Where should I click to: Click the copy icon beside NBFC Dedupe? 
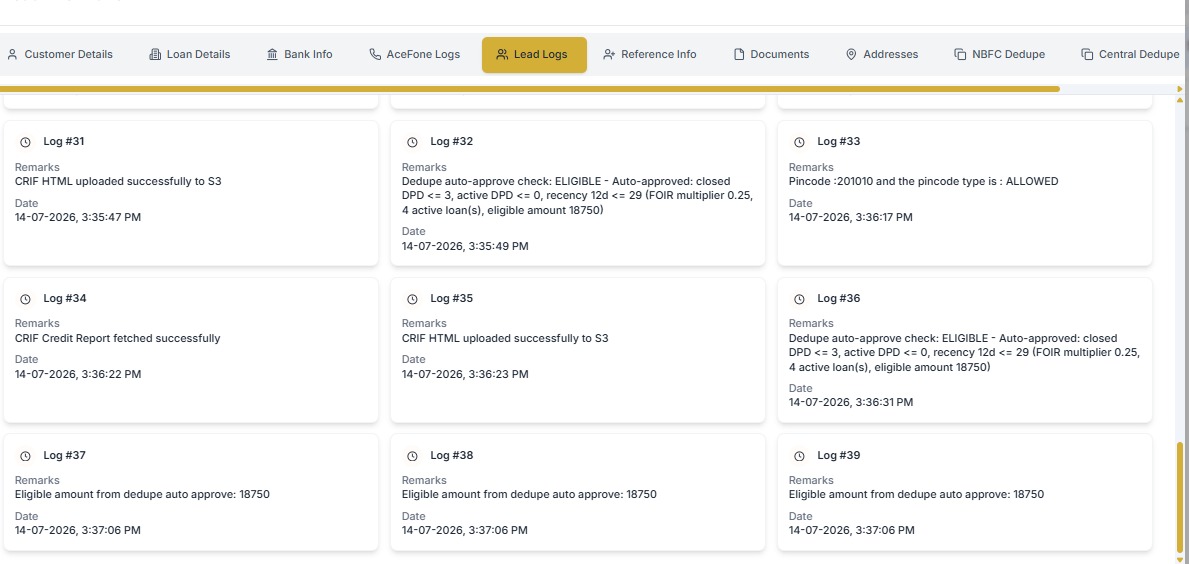960,55
